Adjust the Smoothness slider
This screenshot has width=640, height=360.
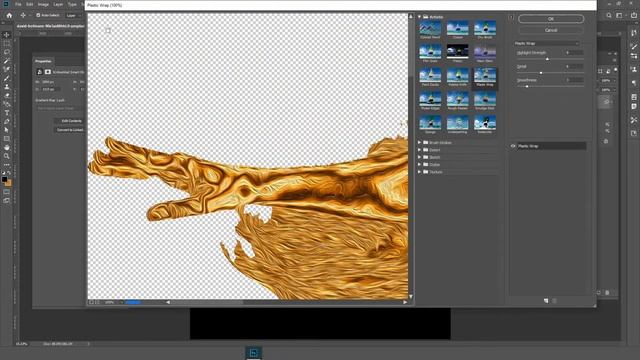(x=527, y=87)
